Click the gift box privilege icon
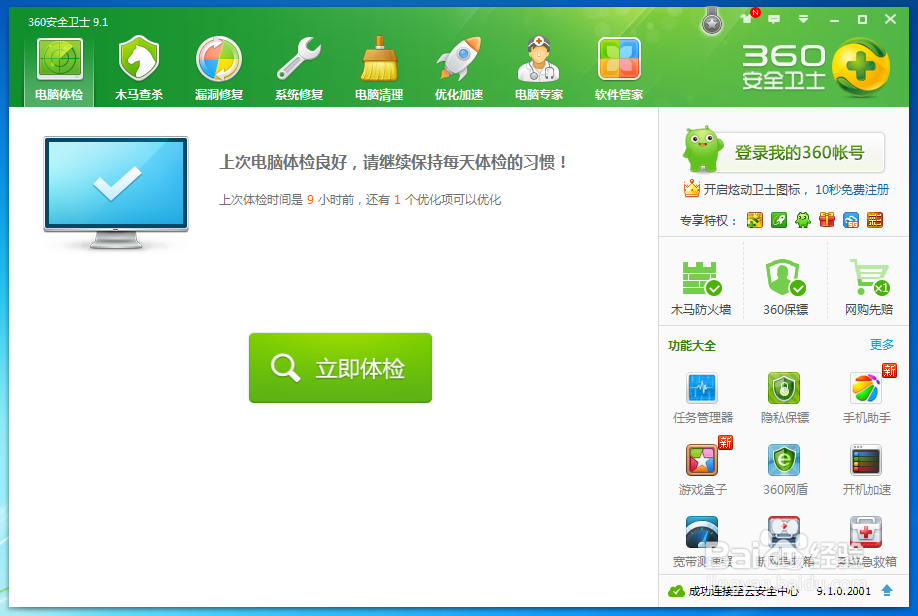 827,220
